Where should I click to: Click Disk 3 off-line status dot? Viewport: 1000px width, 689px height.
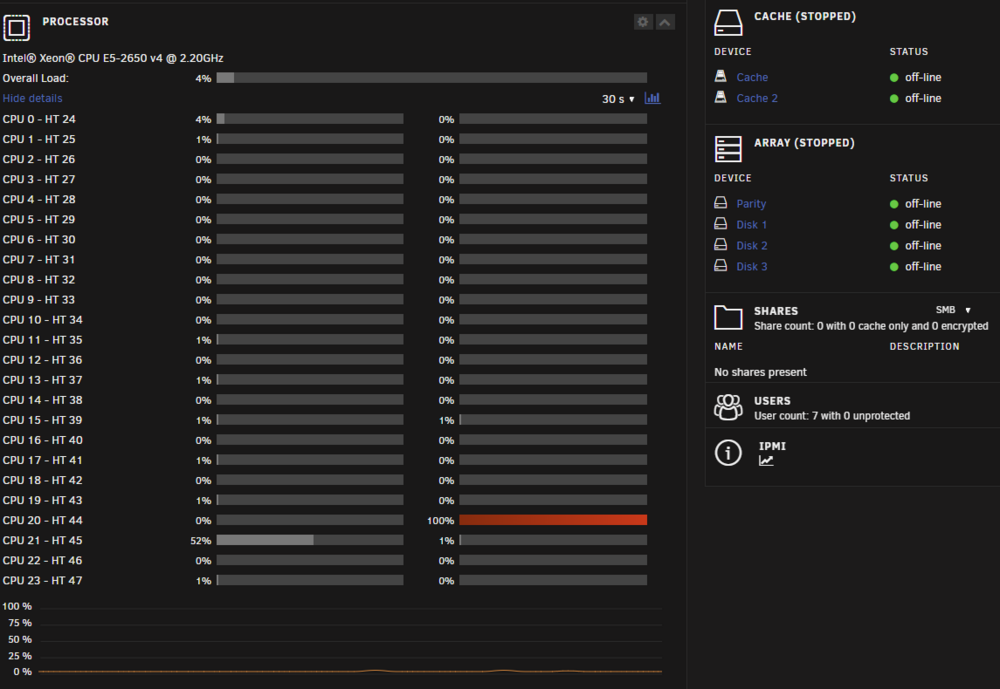tap(894, 267)
